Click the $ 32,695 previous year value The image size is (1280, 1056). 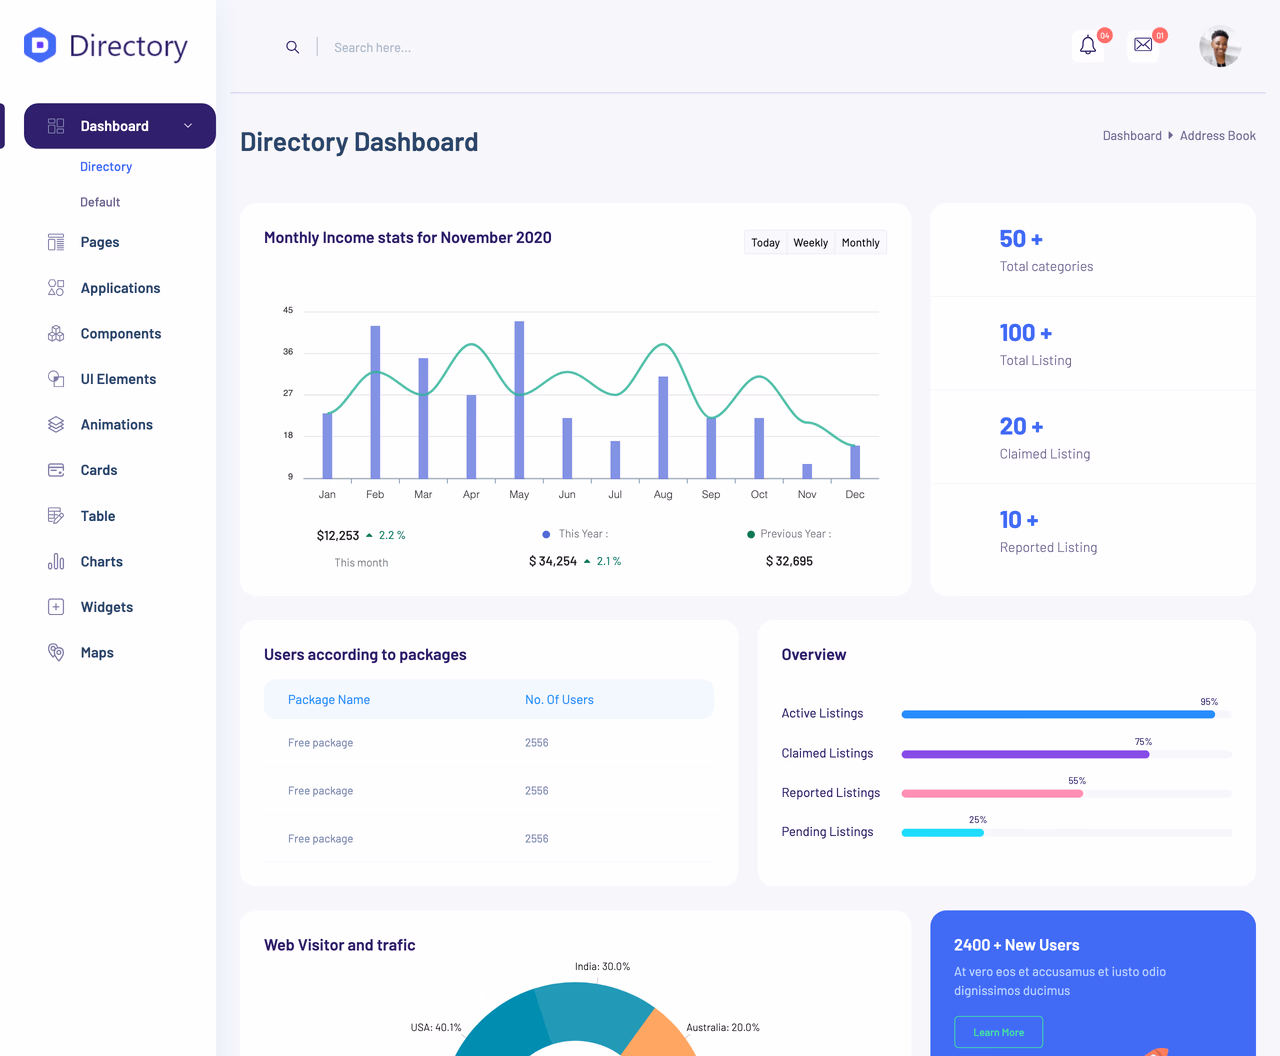pyautogui.click(x=789, y=561)
